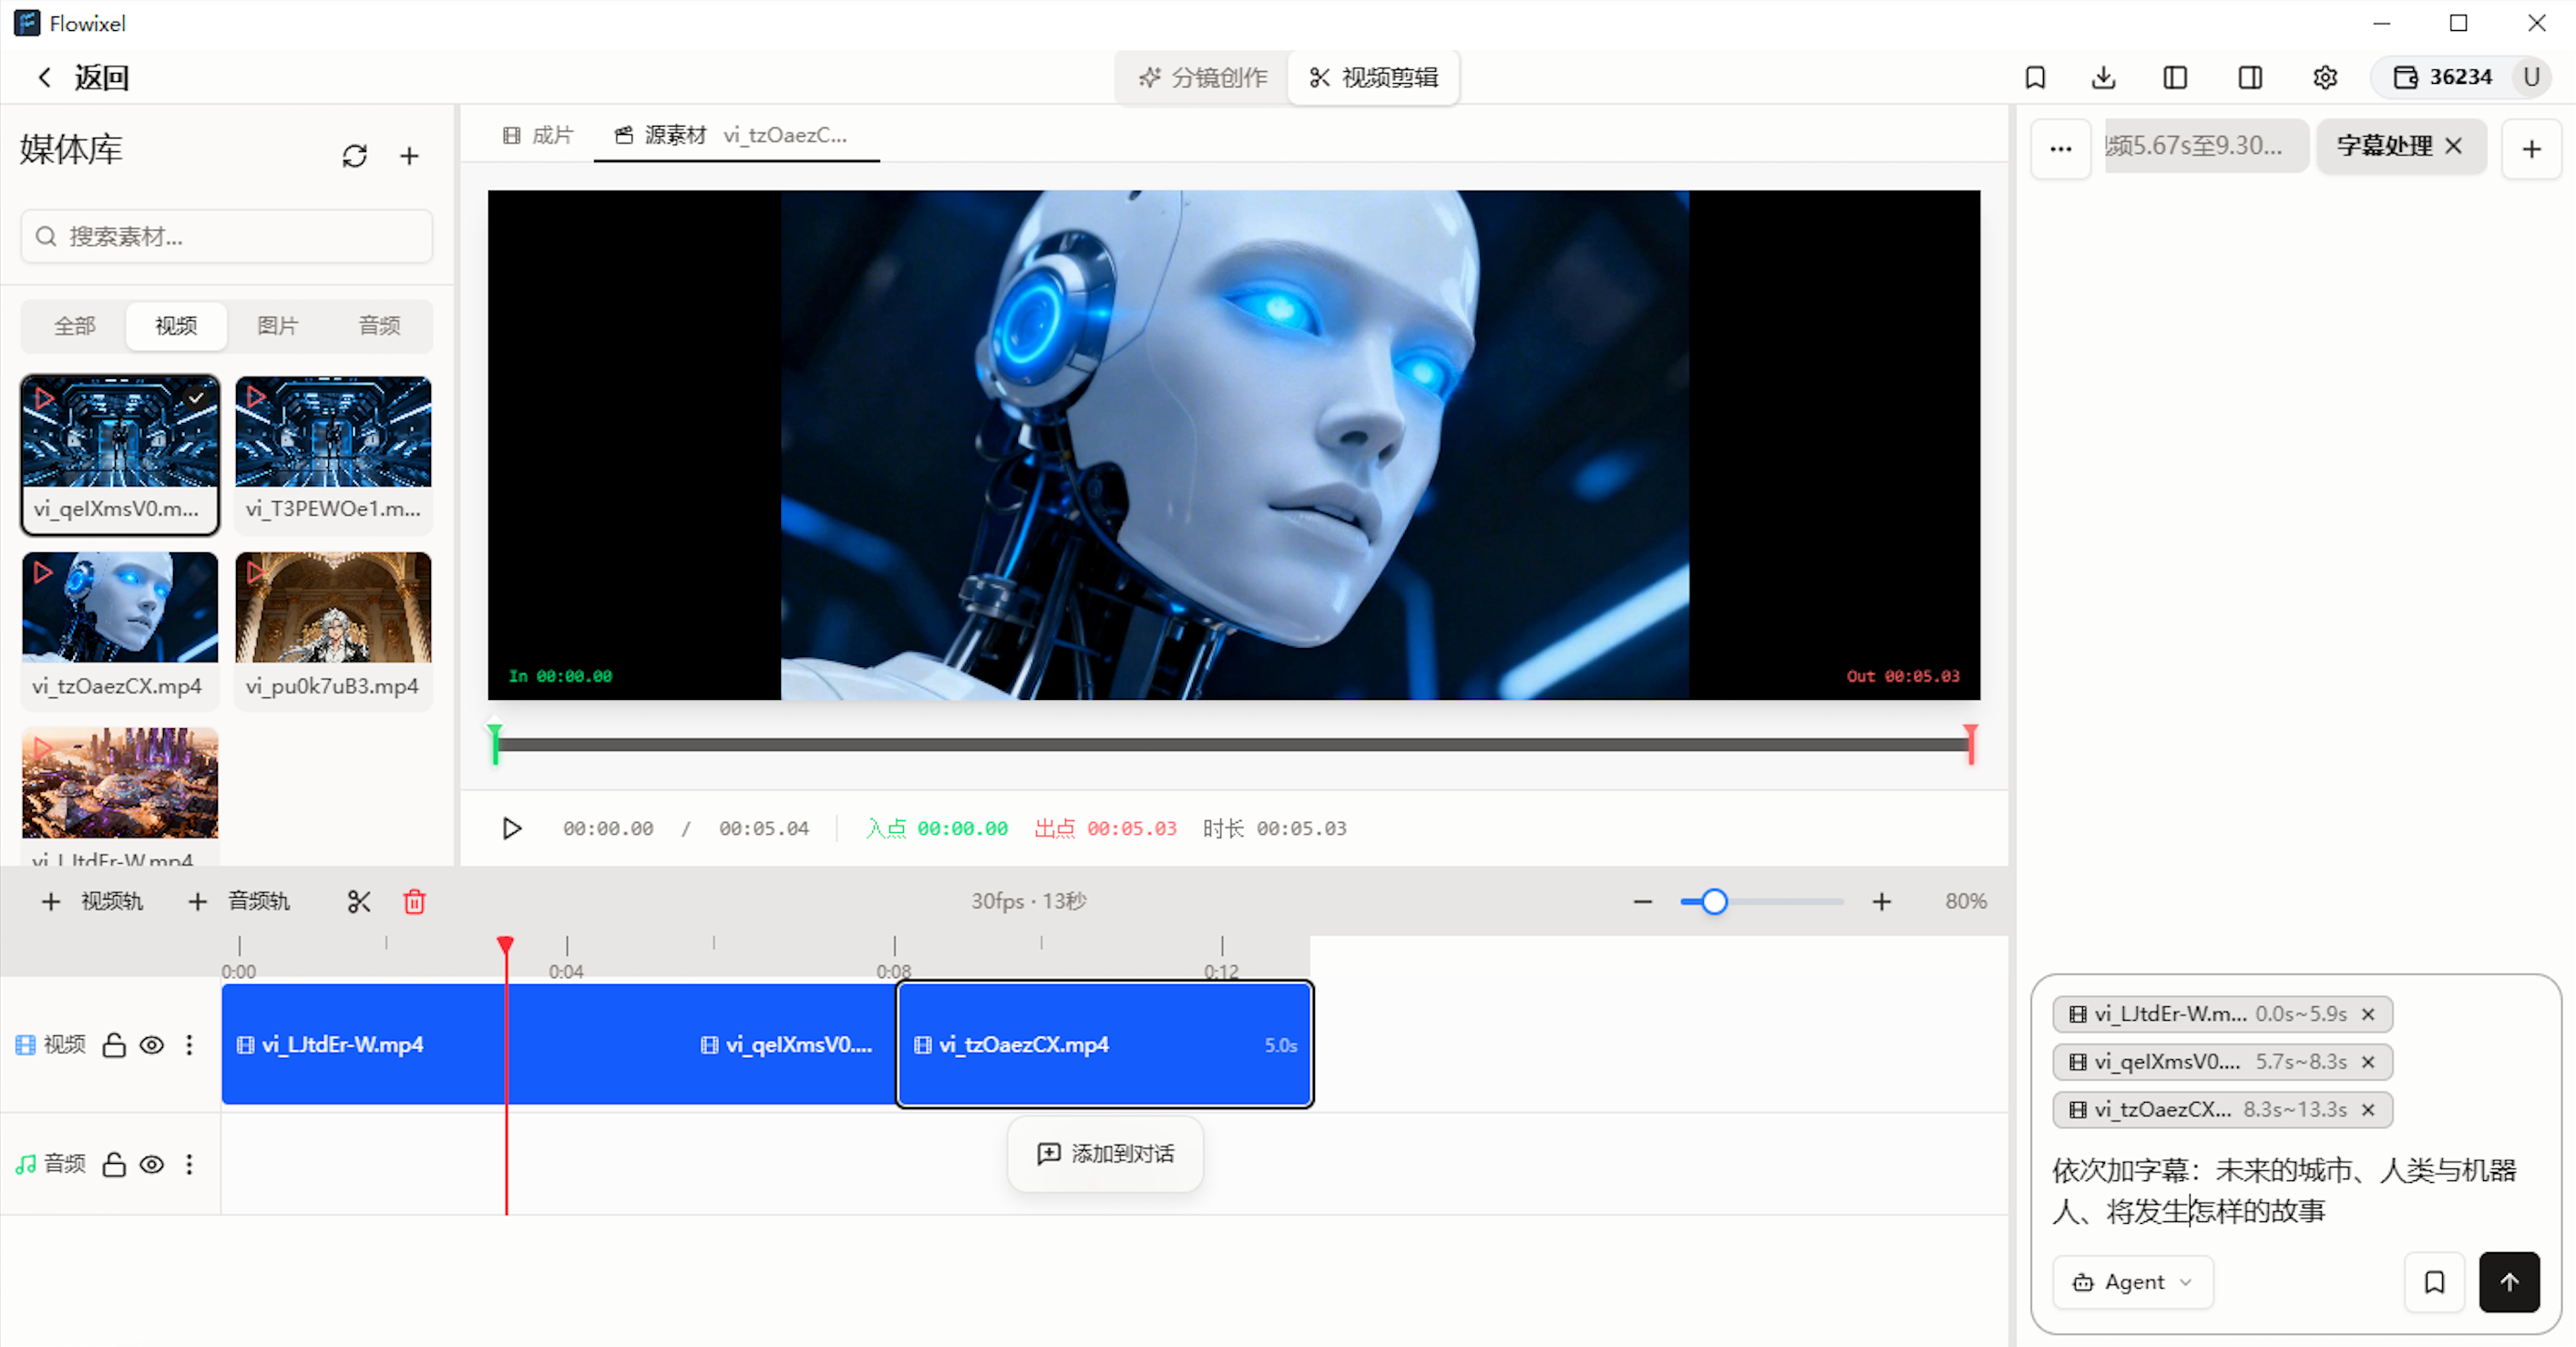Viewport: 2576px width, 1347px height.
Task: Click the download icon in the top toolbar
Action: point(2104,77)
